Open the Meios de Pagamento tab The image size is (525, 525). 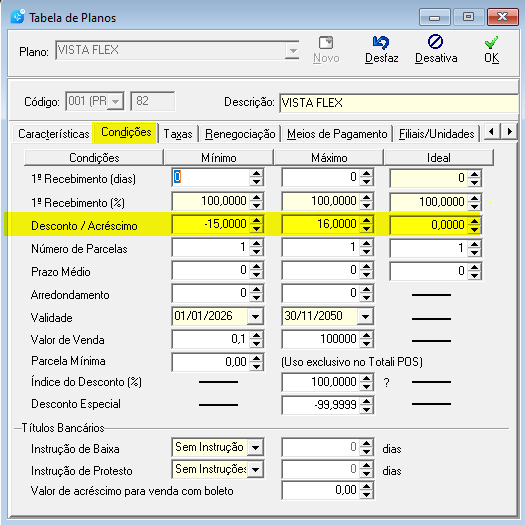pos(337,134)
